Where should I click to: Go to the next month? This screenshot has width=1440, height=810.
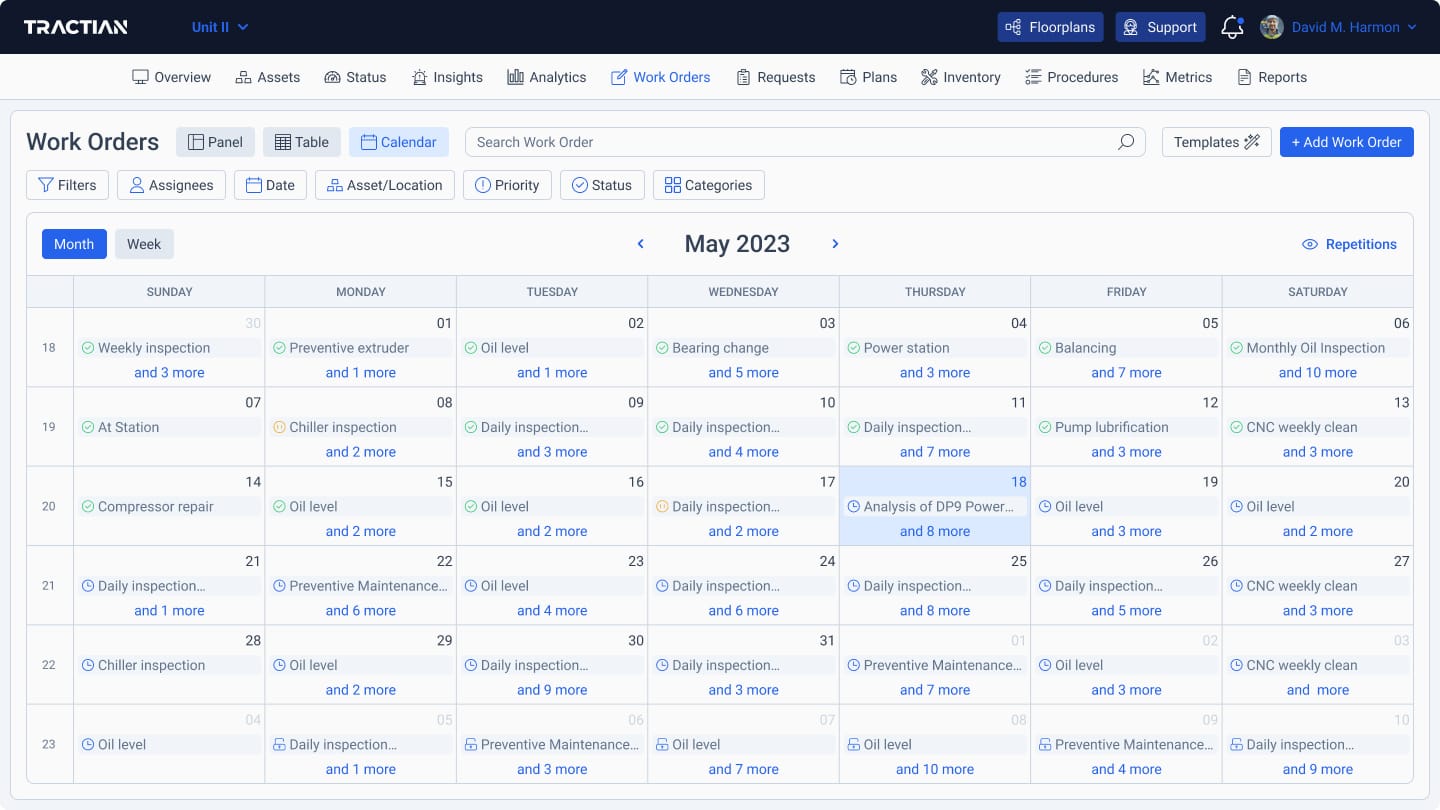coord(835,243)
